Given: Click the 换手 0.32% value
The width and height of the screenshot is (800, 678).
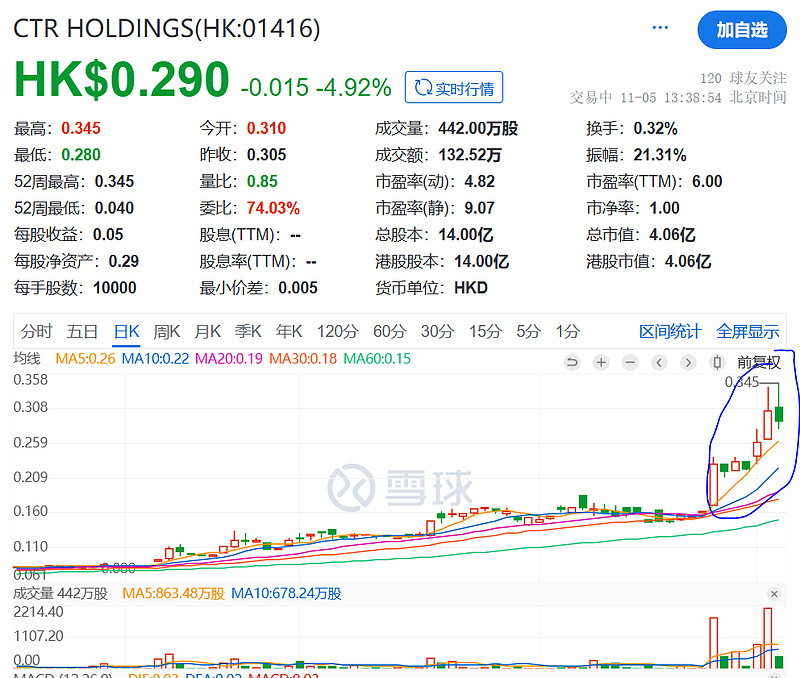Looking at the screenshot, I should click(x=655, y=129).
